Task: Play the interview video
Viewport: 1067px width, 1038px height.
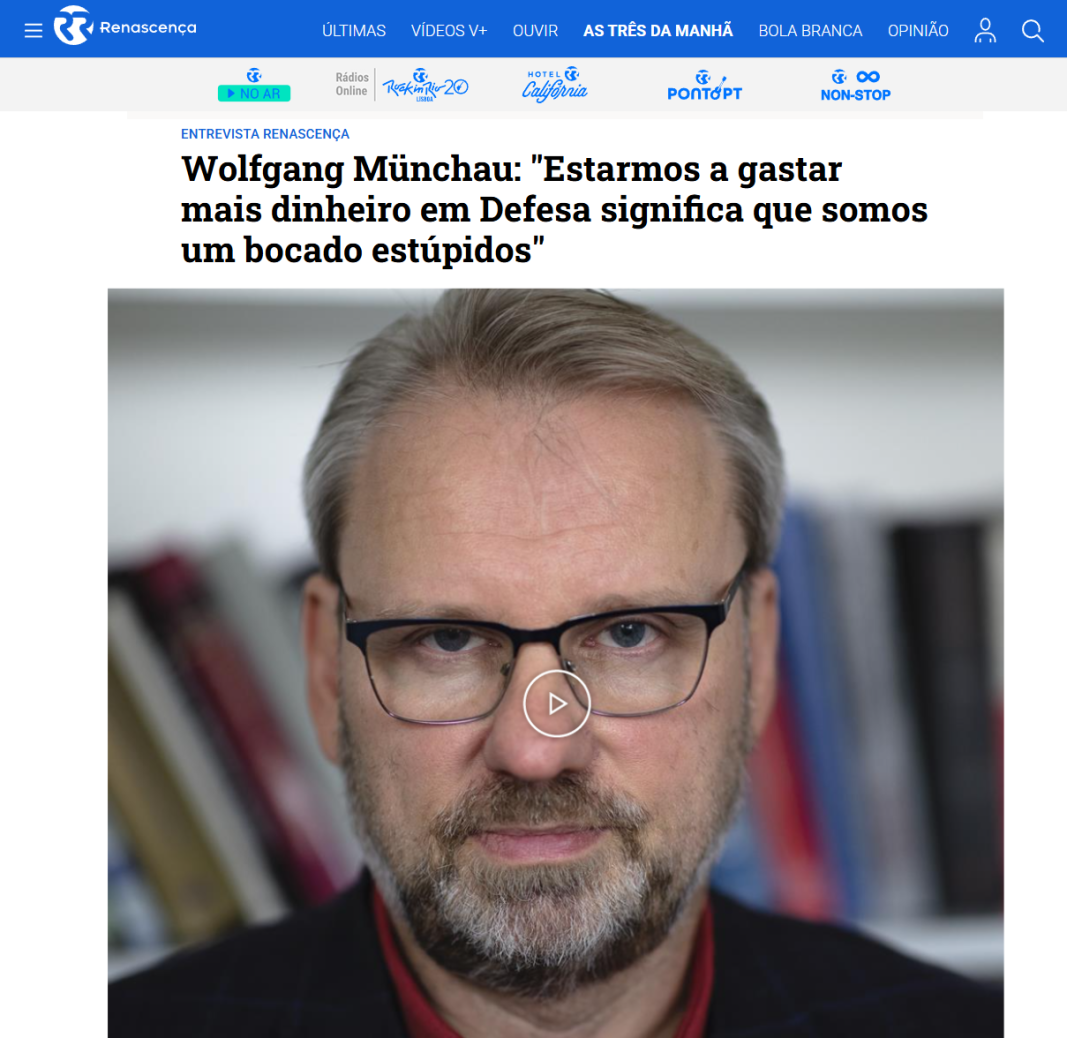Action: click(x=556, y=703)
